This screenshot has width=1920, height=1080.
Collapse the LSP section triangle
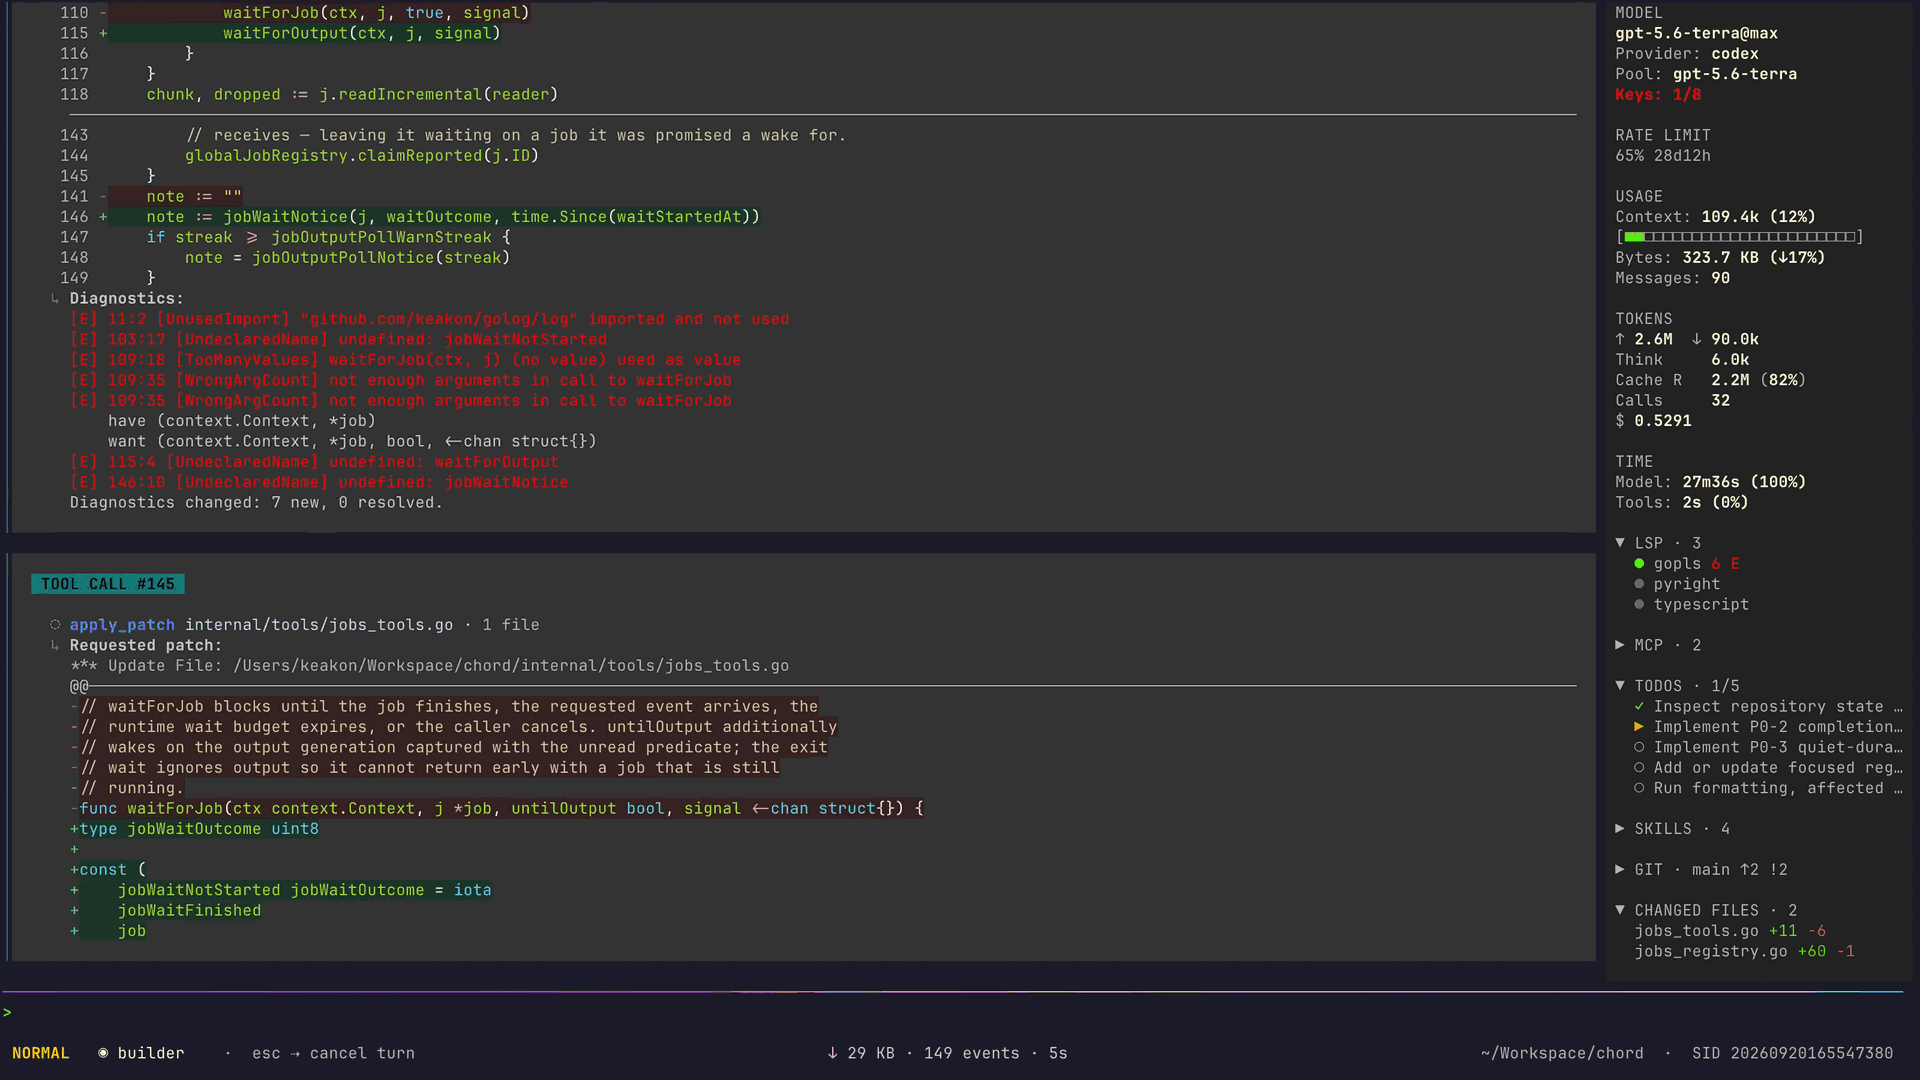tap(1620, 543)
